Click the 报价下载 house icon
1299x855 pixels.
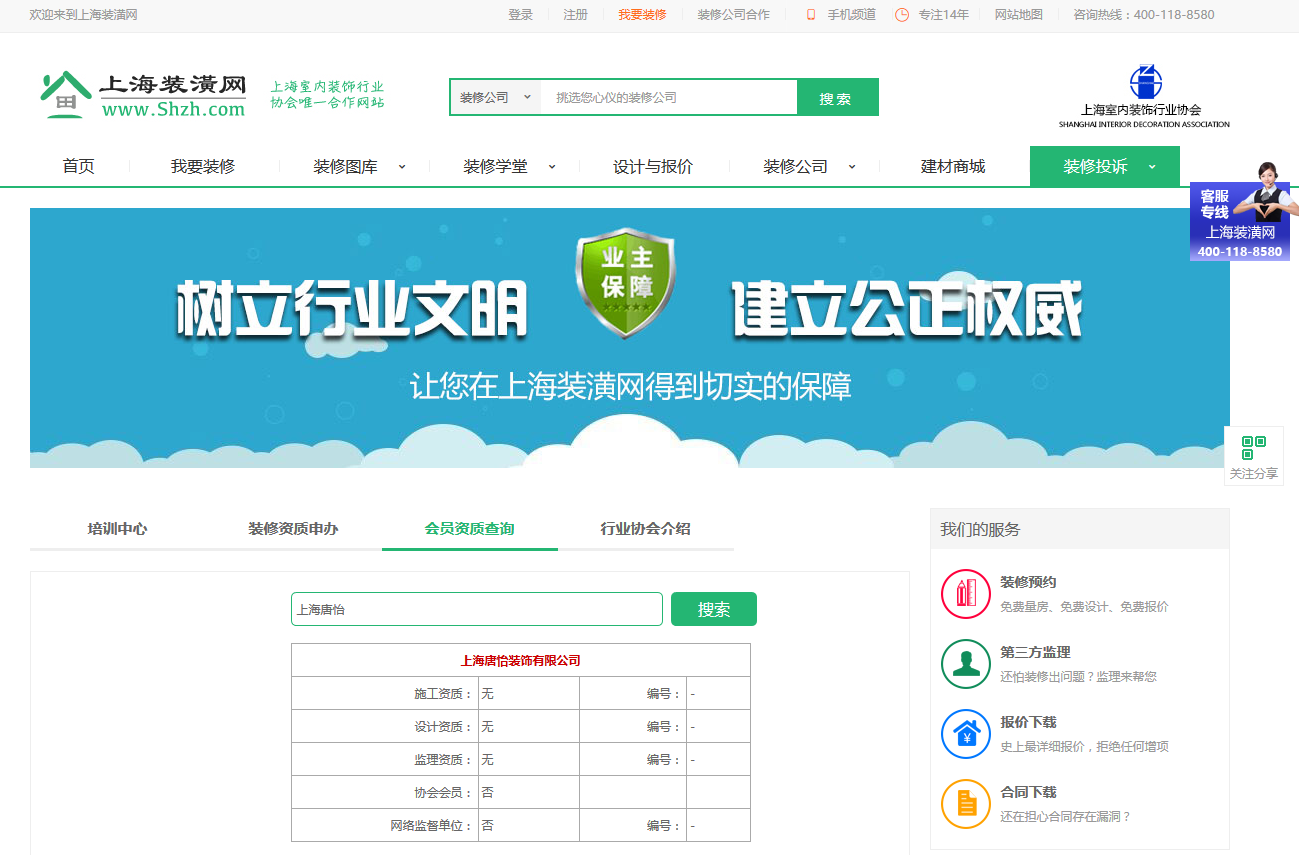965,734
